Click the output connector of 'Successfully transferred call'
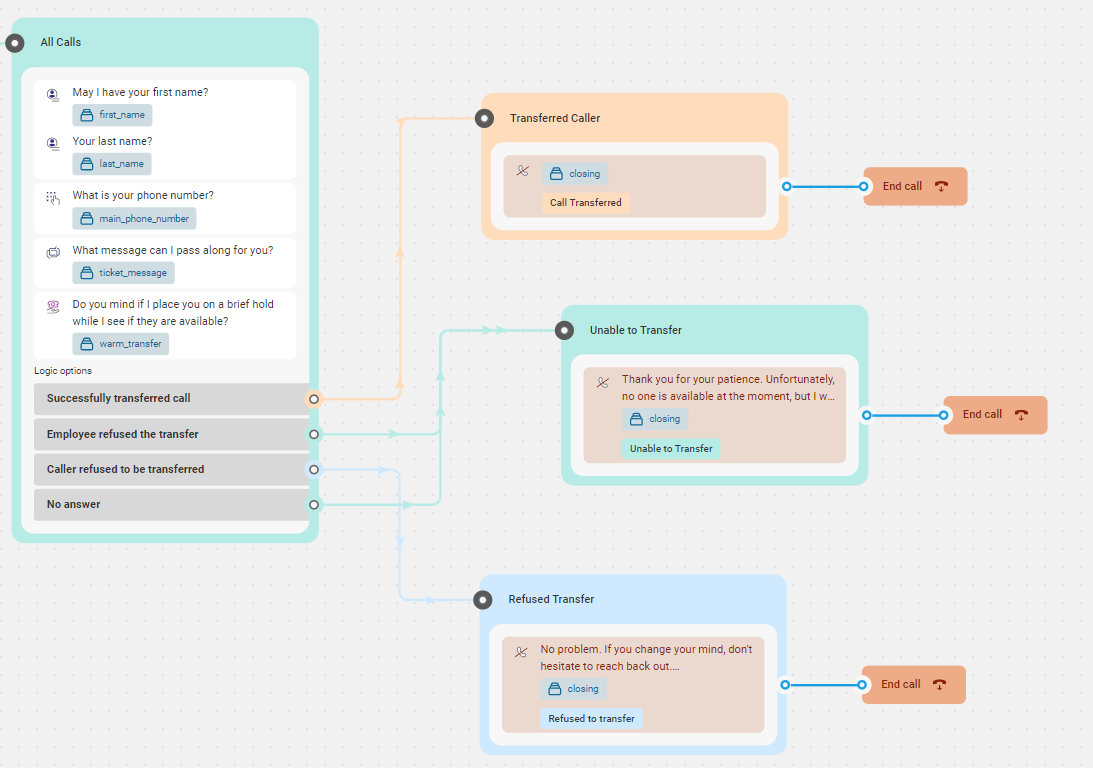This screenshot has height=768, width=1093. click(314, 399)
